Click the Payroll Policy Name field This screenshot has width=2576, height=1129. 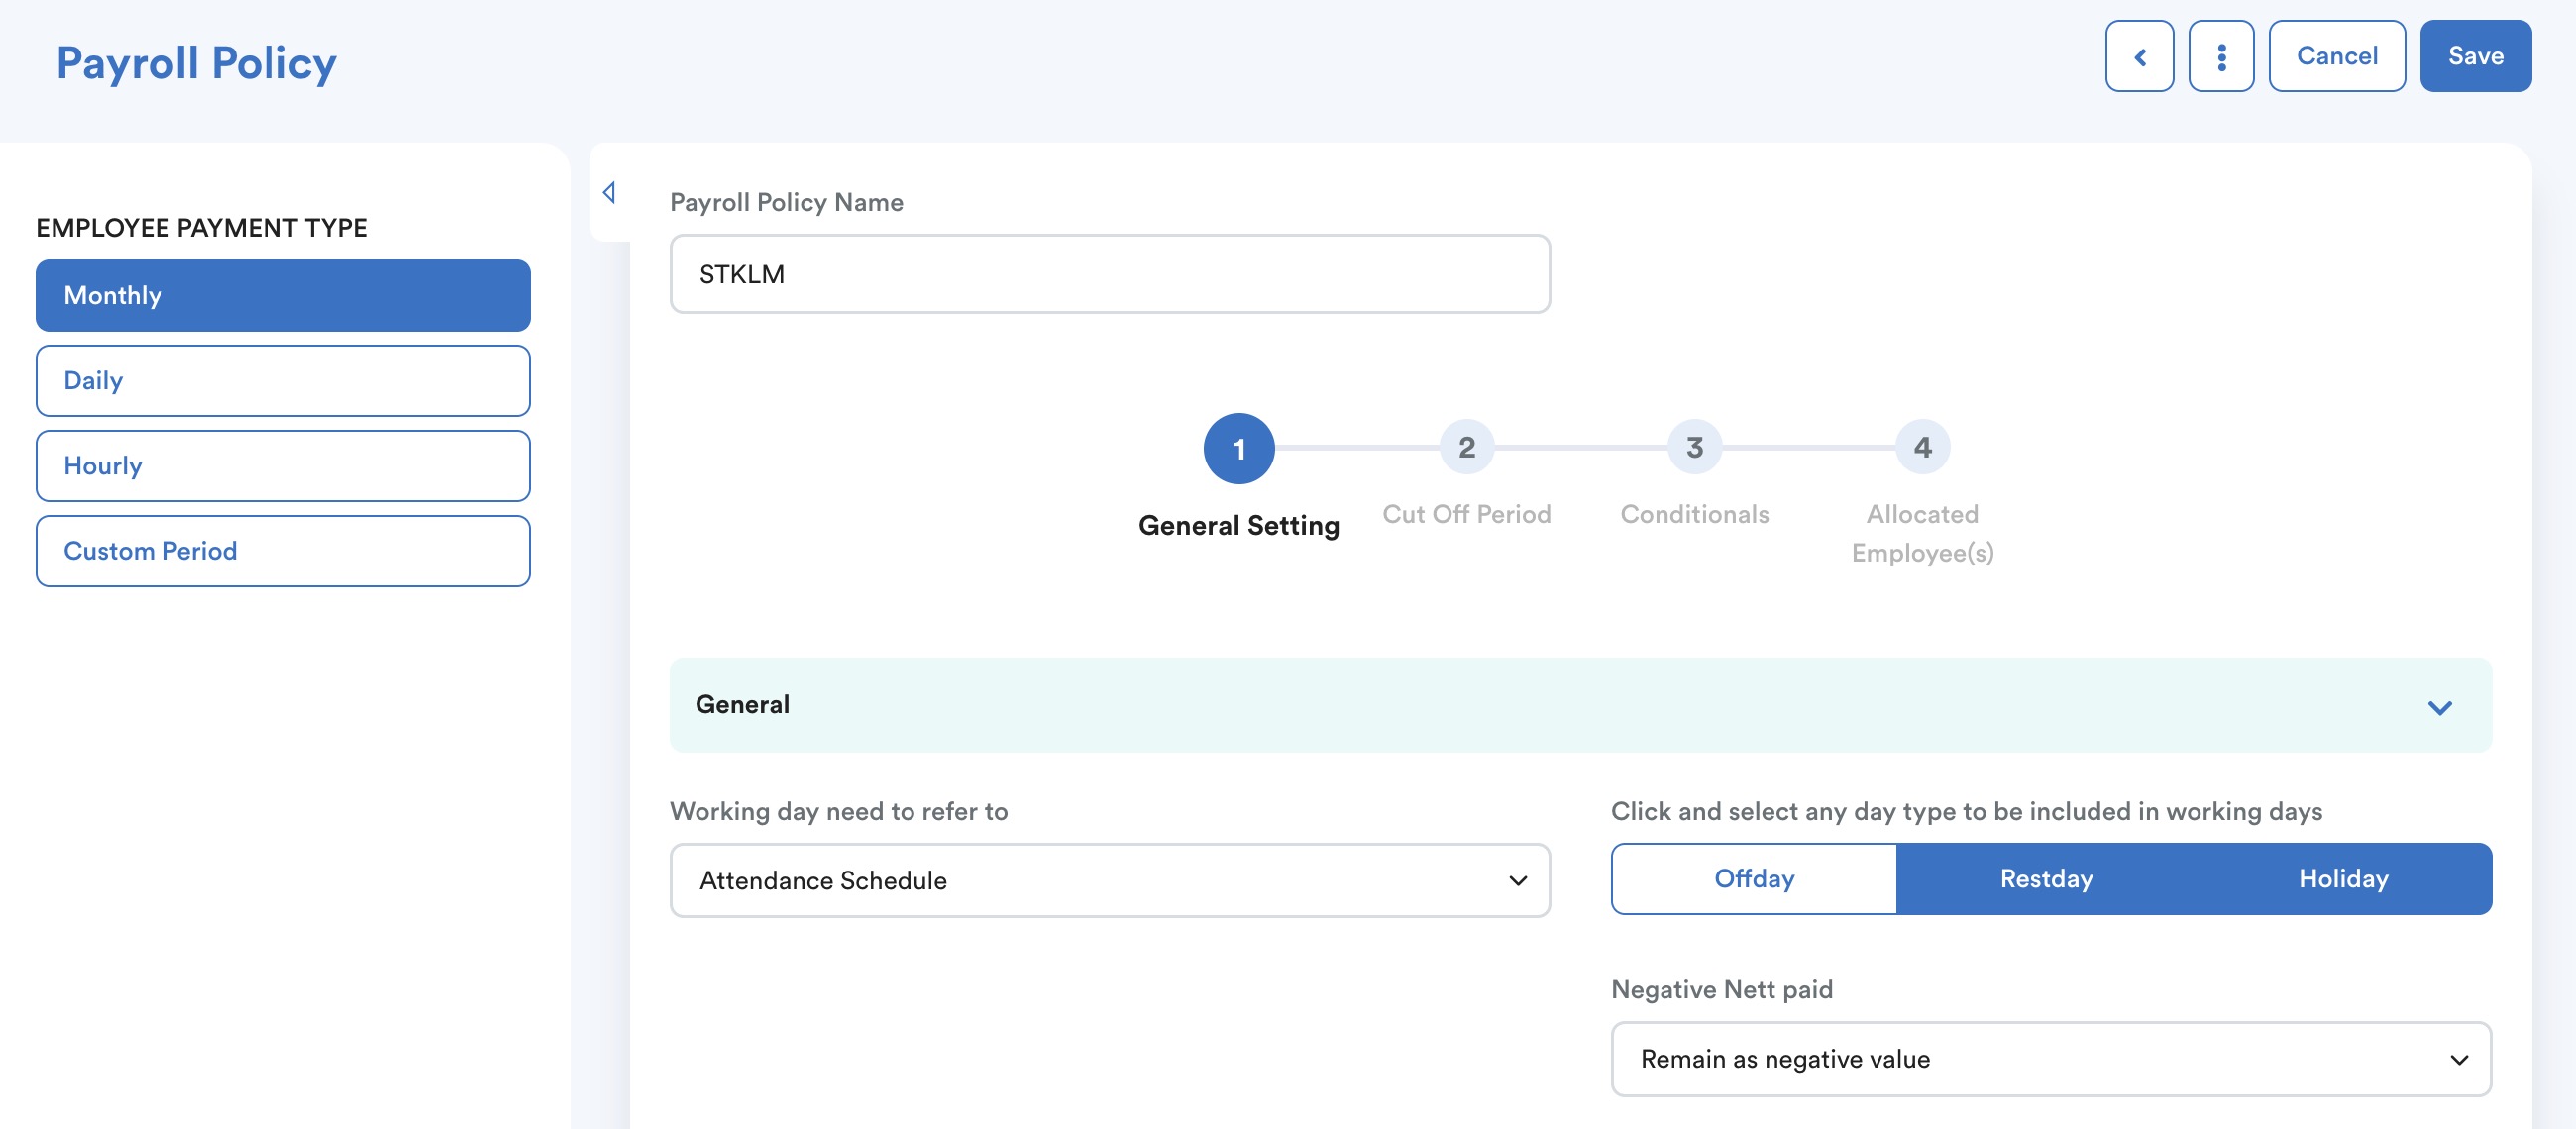click(x=1109, y=273)
